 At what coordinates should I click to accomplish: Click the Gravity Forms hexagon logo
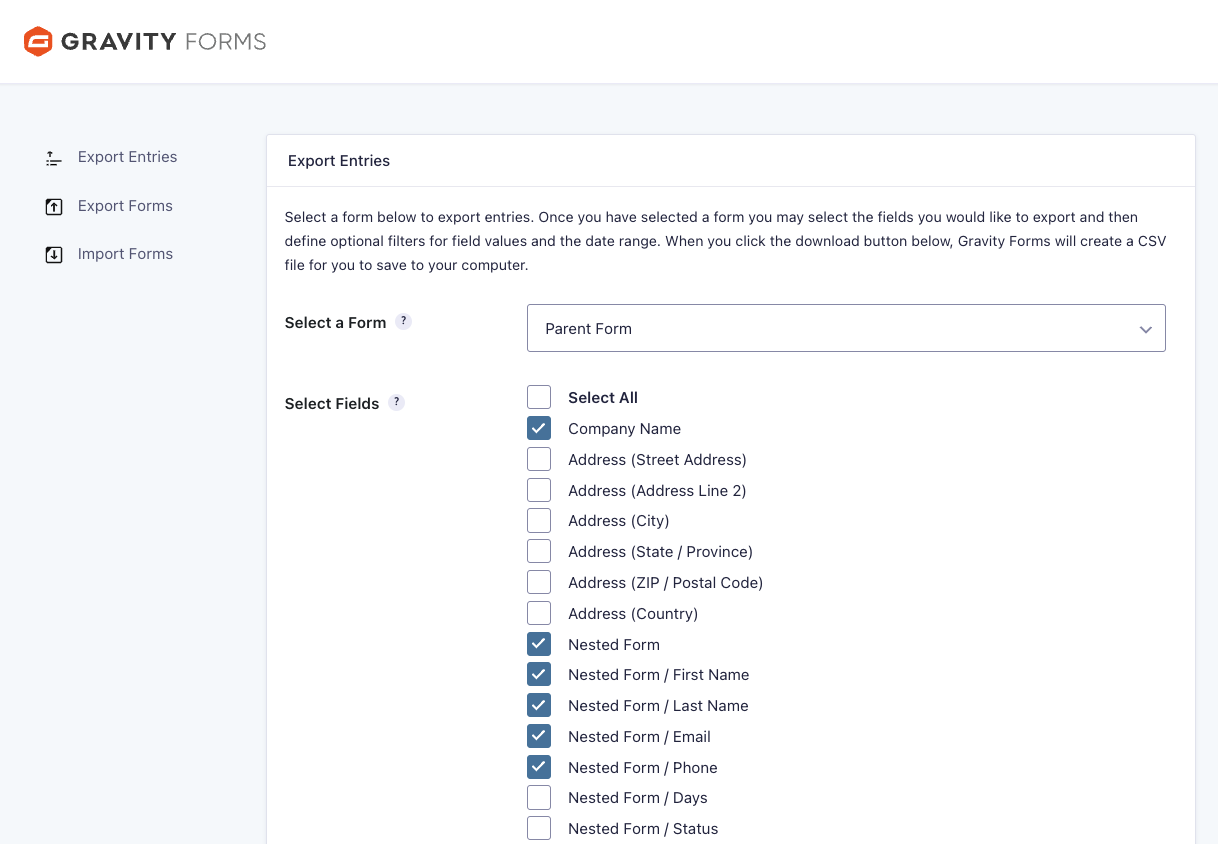(38, 42)
